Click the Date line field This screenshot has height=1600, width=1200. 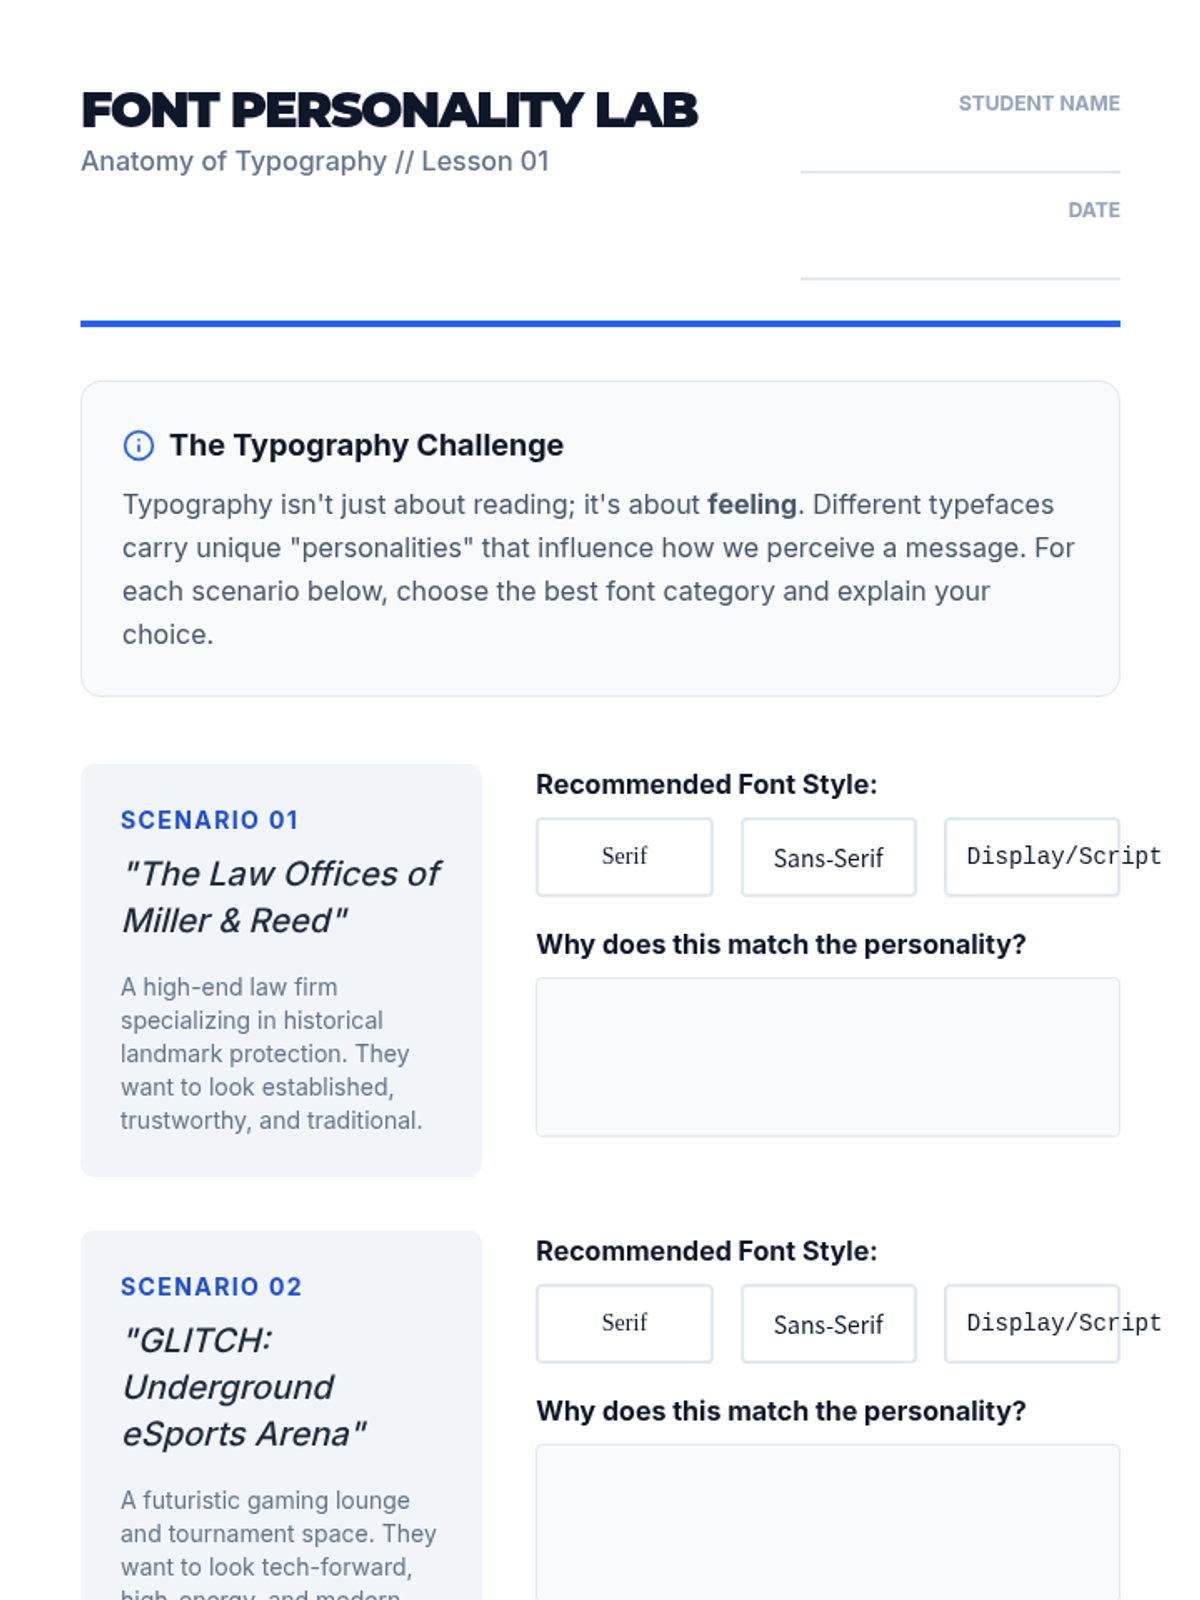960,257
